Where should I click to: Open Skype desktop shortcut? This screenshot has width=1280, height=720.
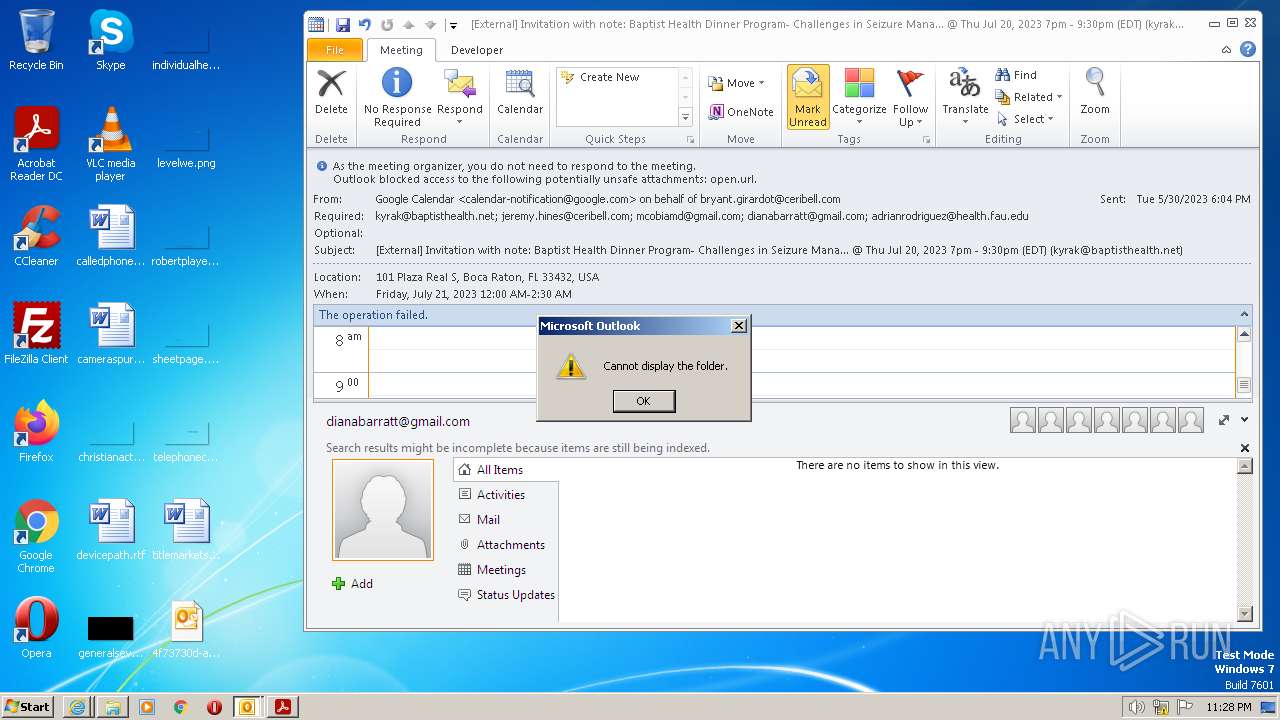(x=110, y=40)
